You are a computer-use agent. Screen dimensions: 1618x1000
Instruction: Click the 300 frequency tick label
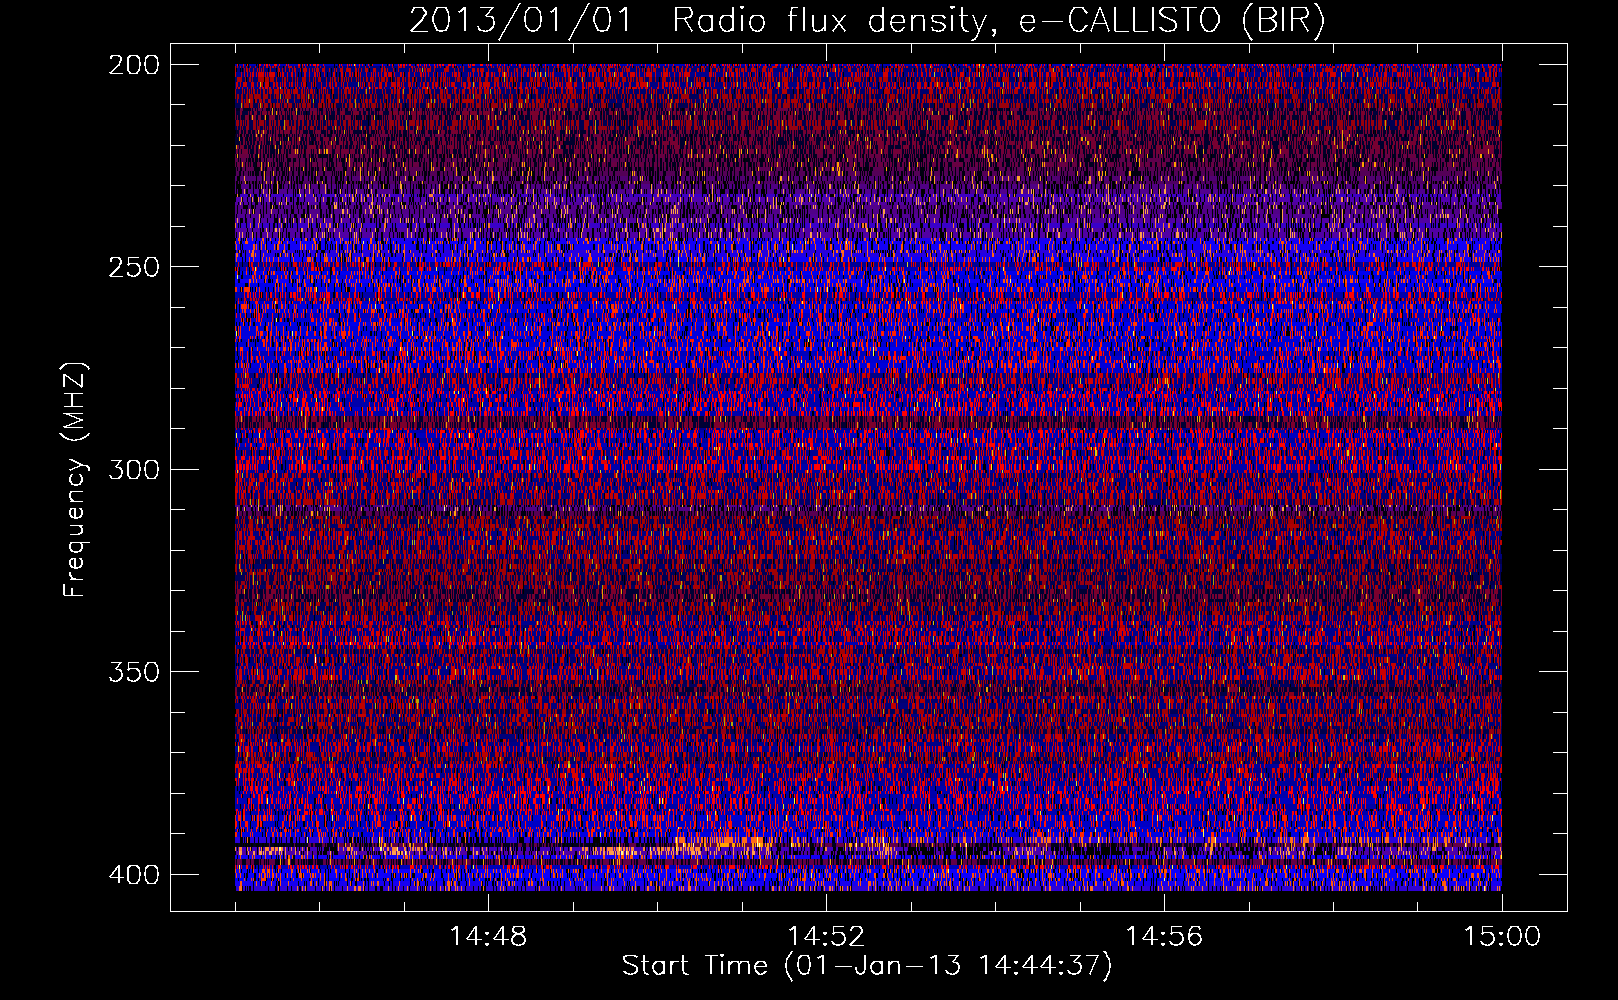click(x=134, y=469)
